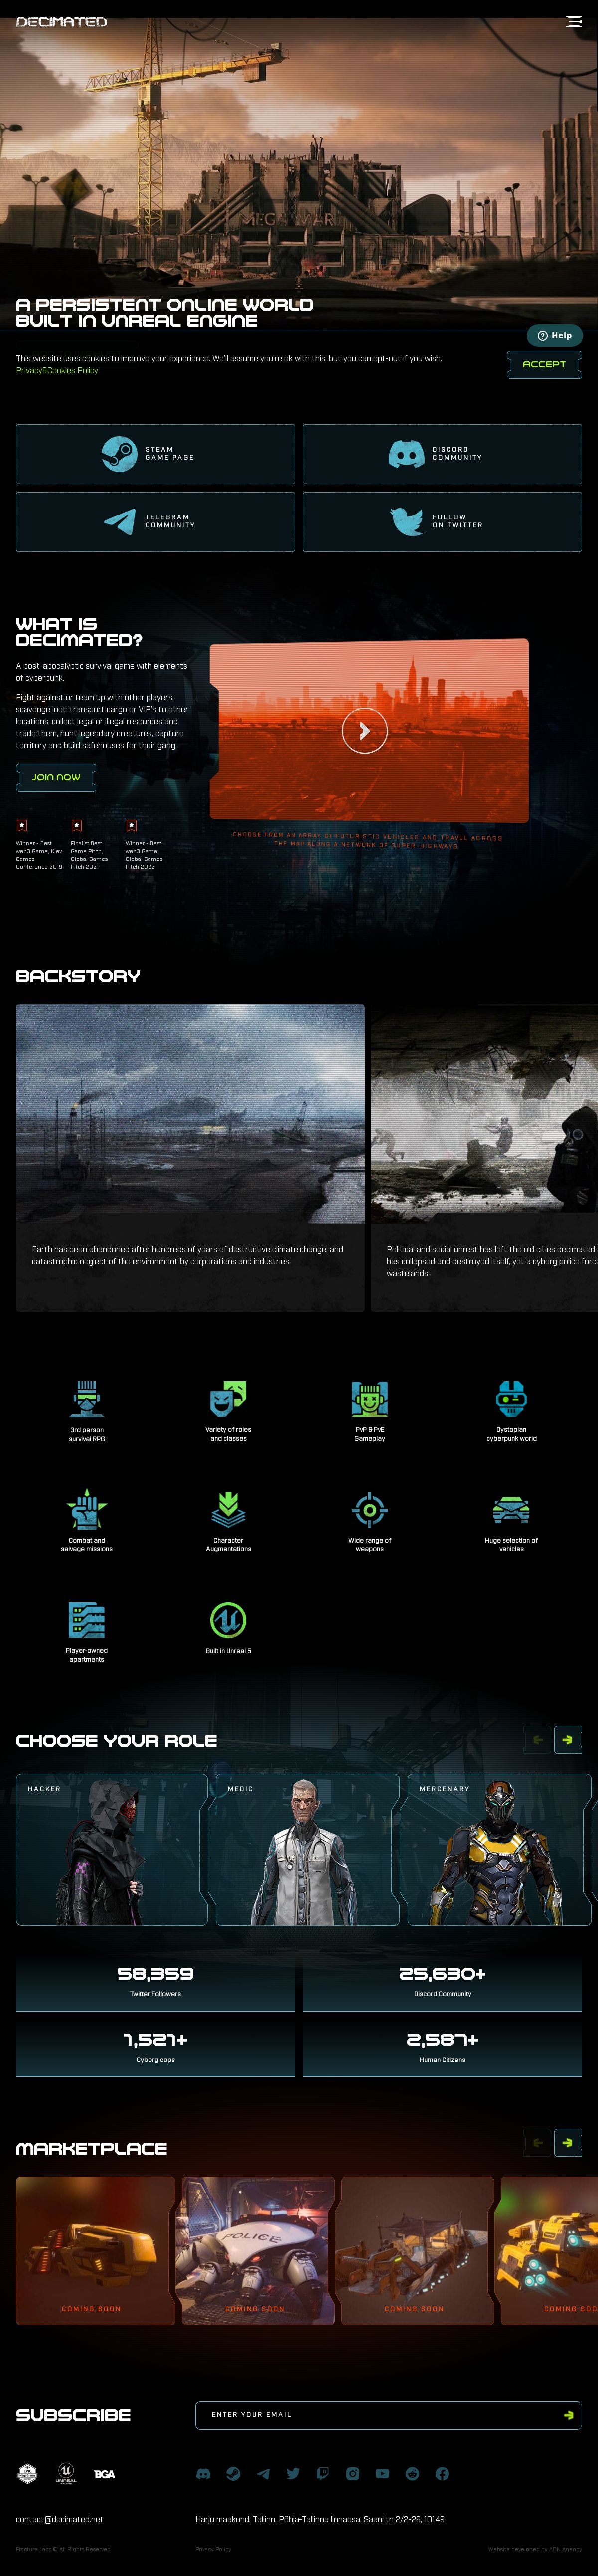Click the "What is Decimated?" heading
Screen dimensions: 598x2576
79,632
